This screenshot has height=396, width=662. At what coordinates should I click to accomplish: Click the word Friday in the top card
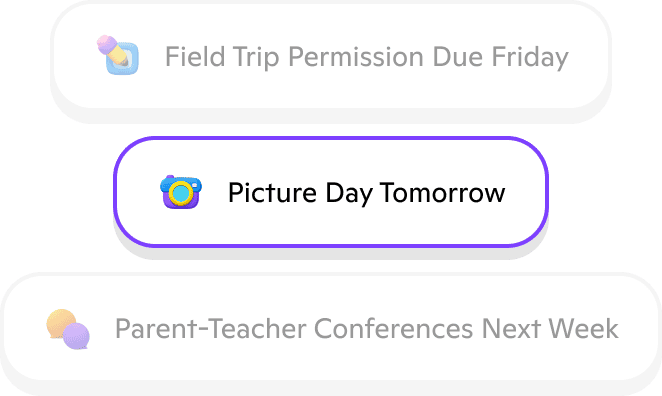point(530,57)
